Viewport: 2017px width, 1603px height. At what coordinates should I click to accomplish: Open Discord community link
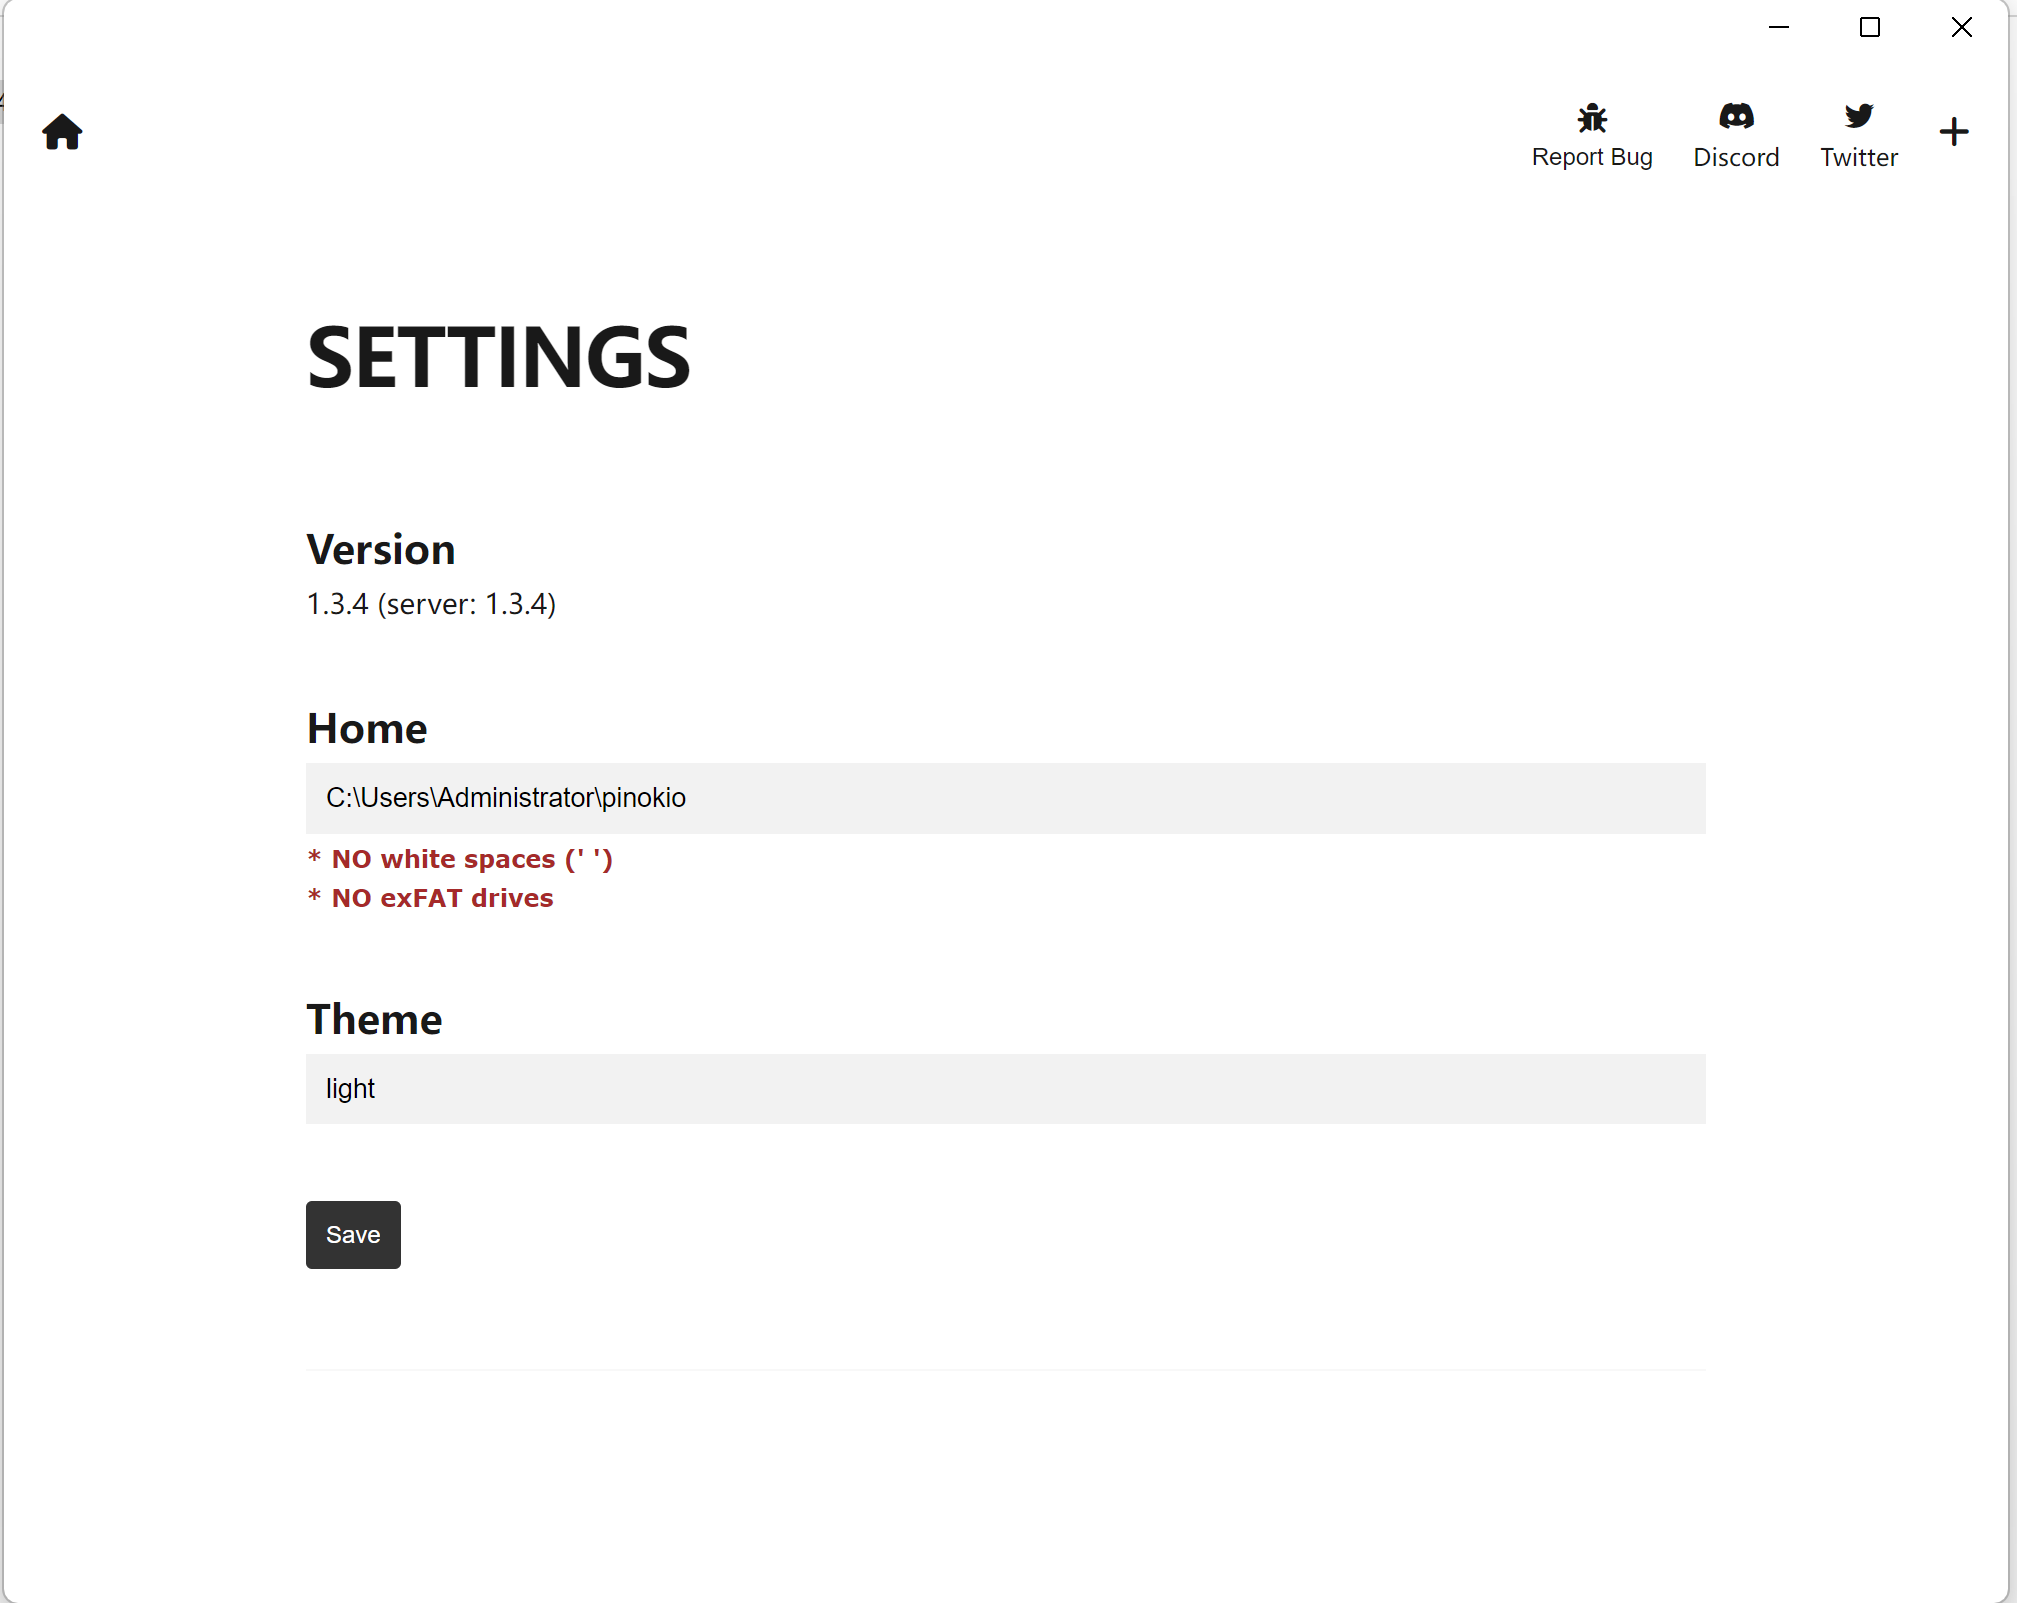(x=1735, y=133)
